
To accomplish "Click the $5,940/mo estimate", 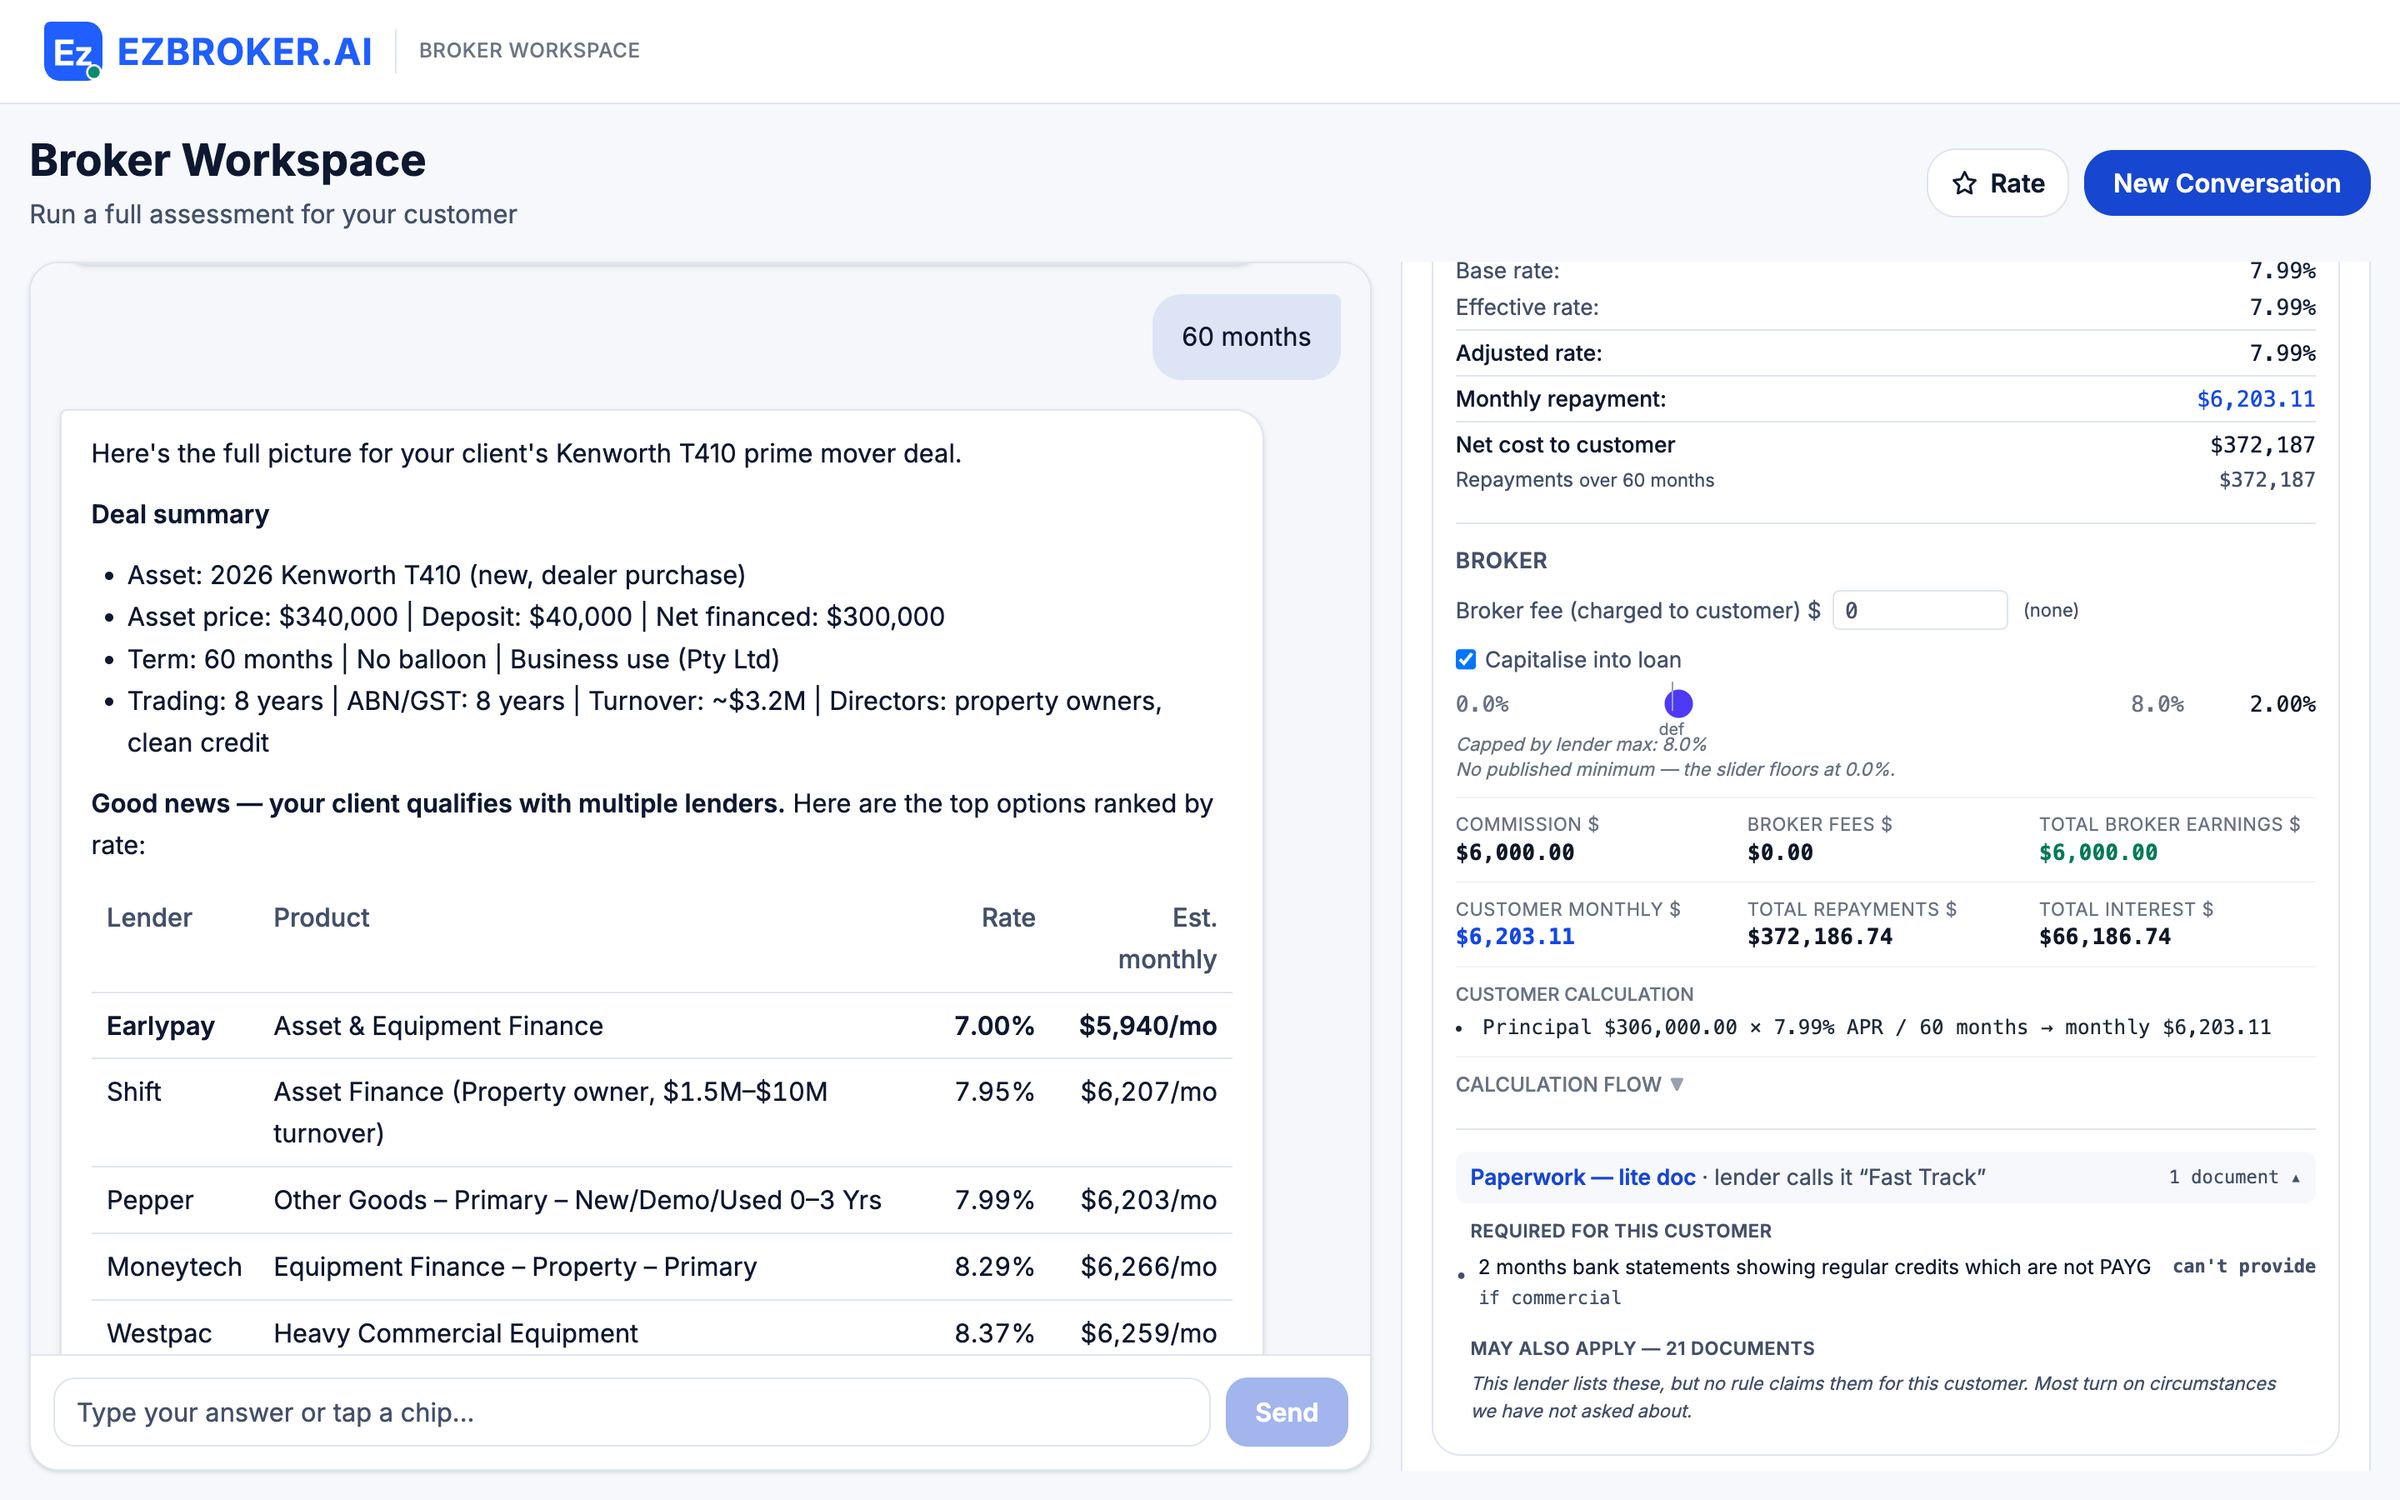I will [x=1147, y=1026].
